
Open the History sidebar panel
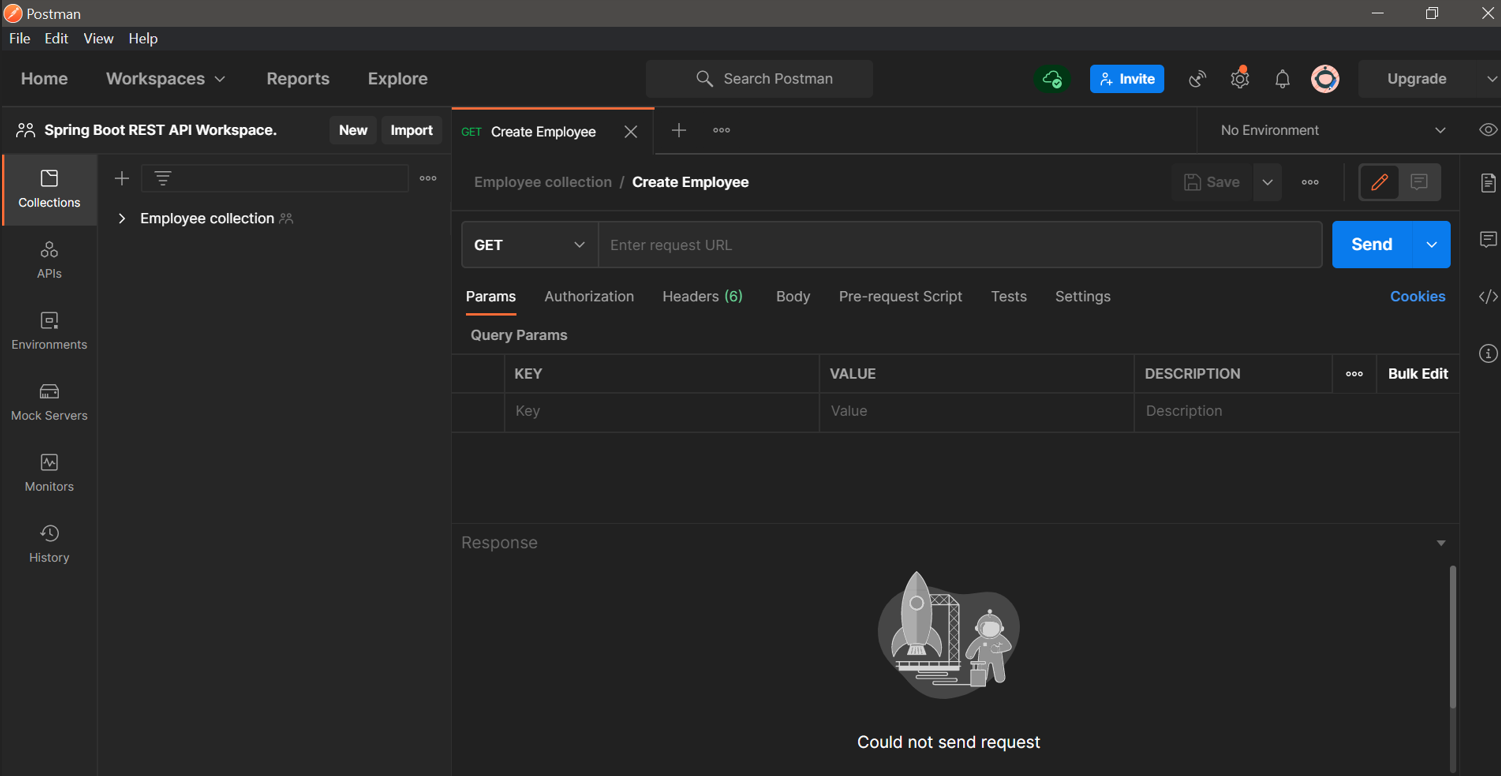[49, 544]
